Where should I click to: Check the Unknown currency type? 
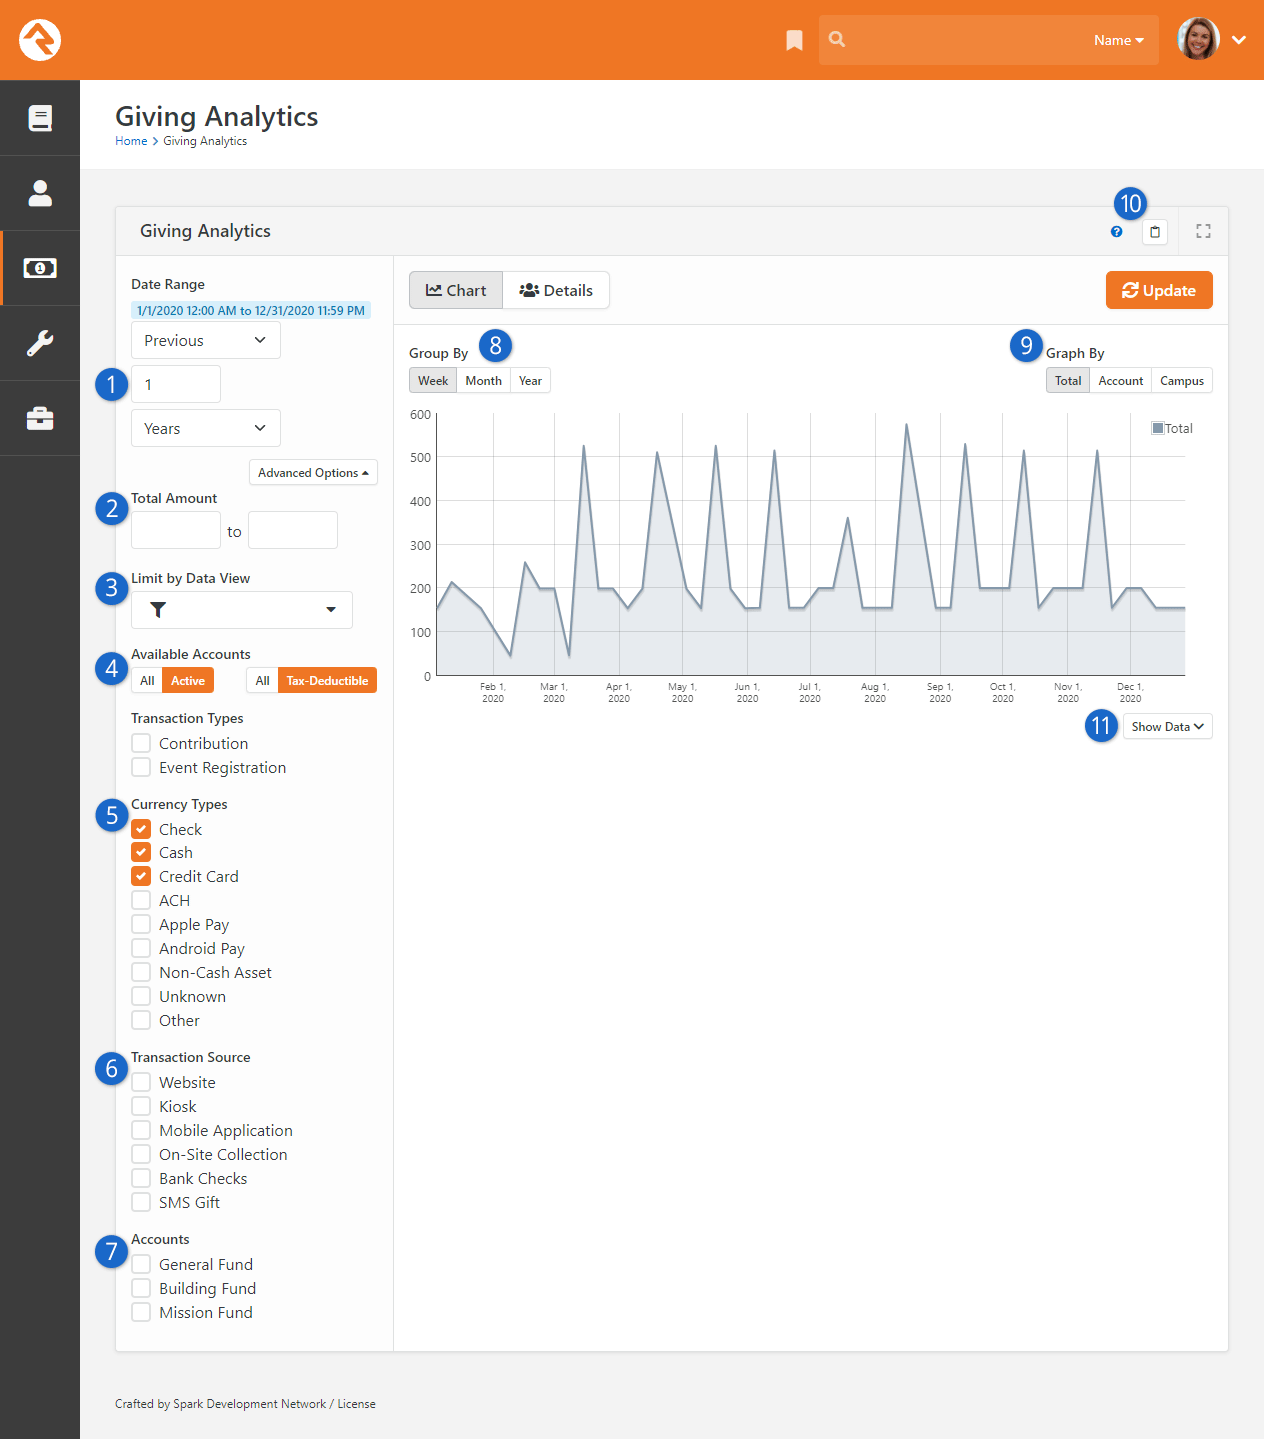click(x=141, y=996)
